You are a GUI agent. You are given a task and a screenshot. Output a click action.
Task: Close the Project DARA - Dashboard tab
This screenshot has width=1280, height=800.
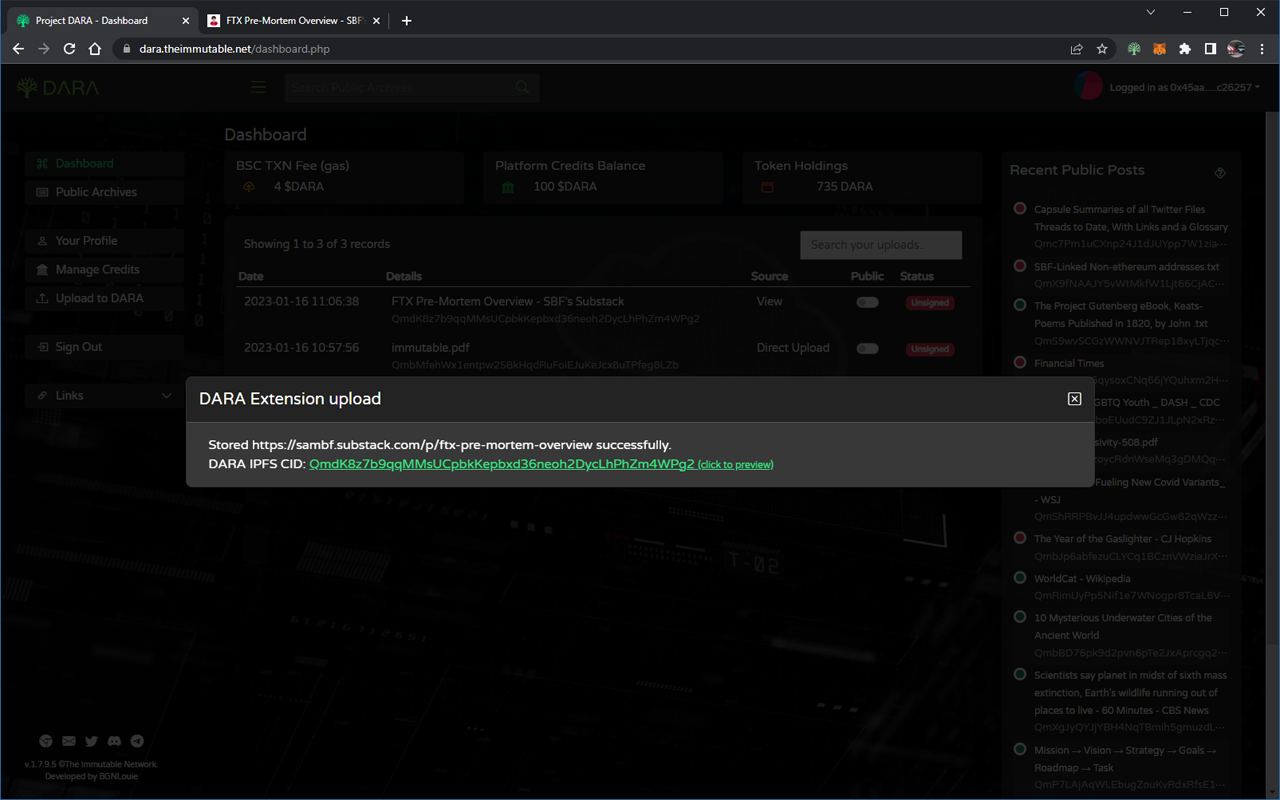point(184,20)
